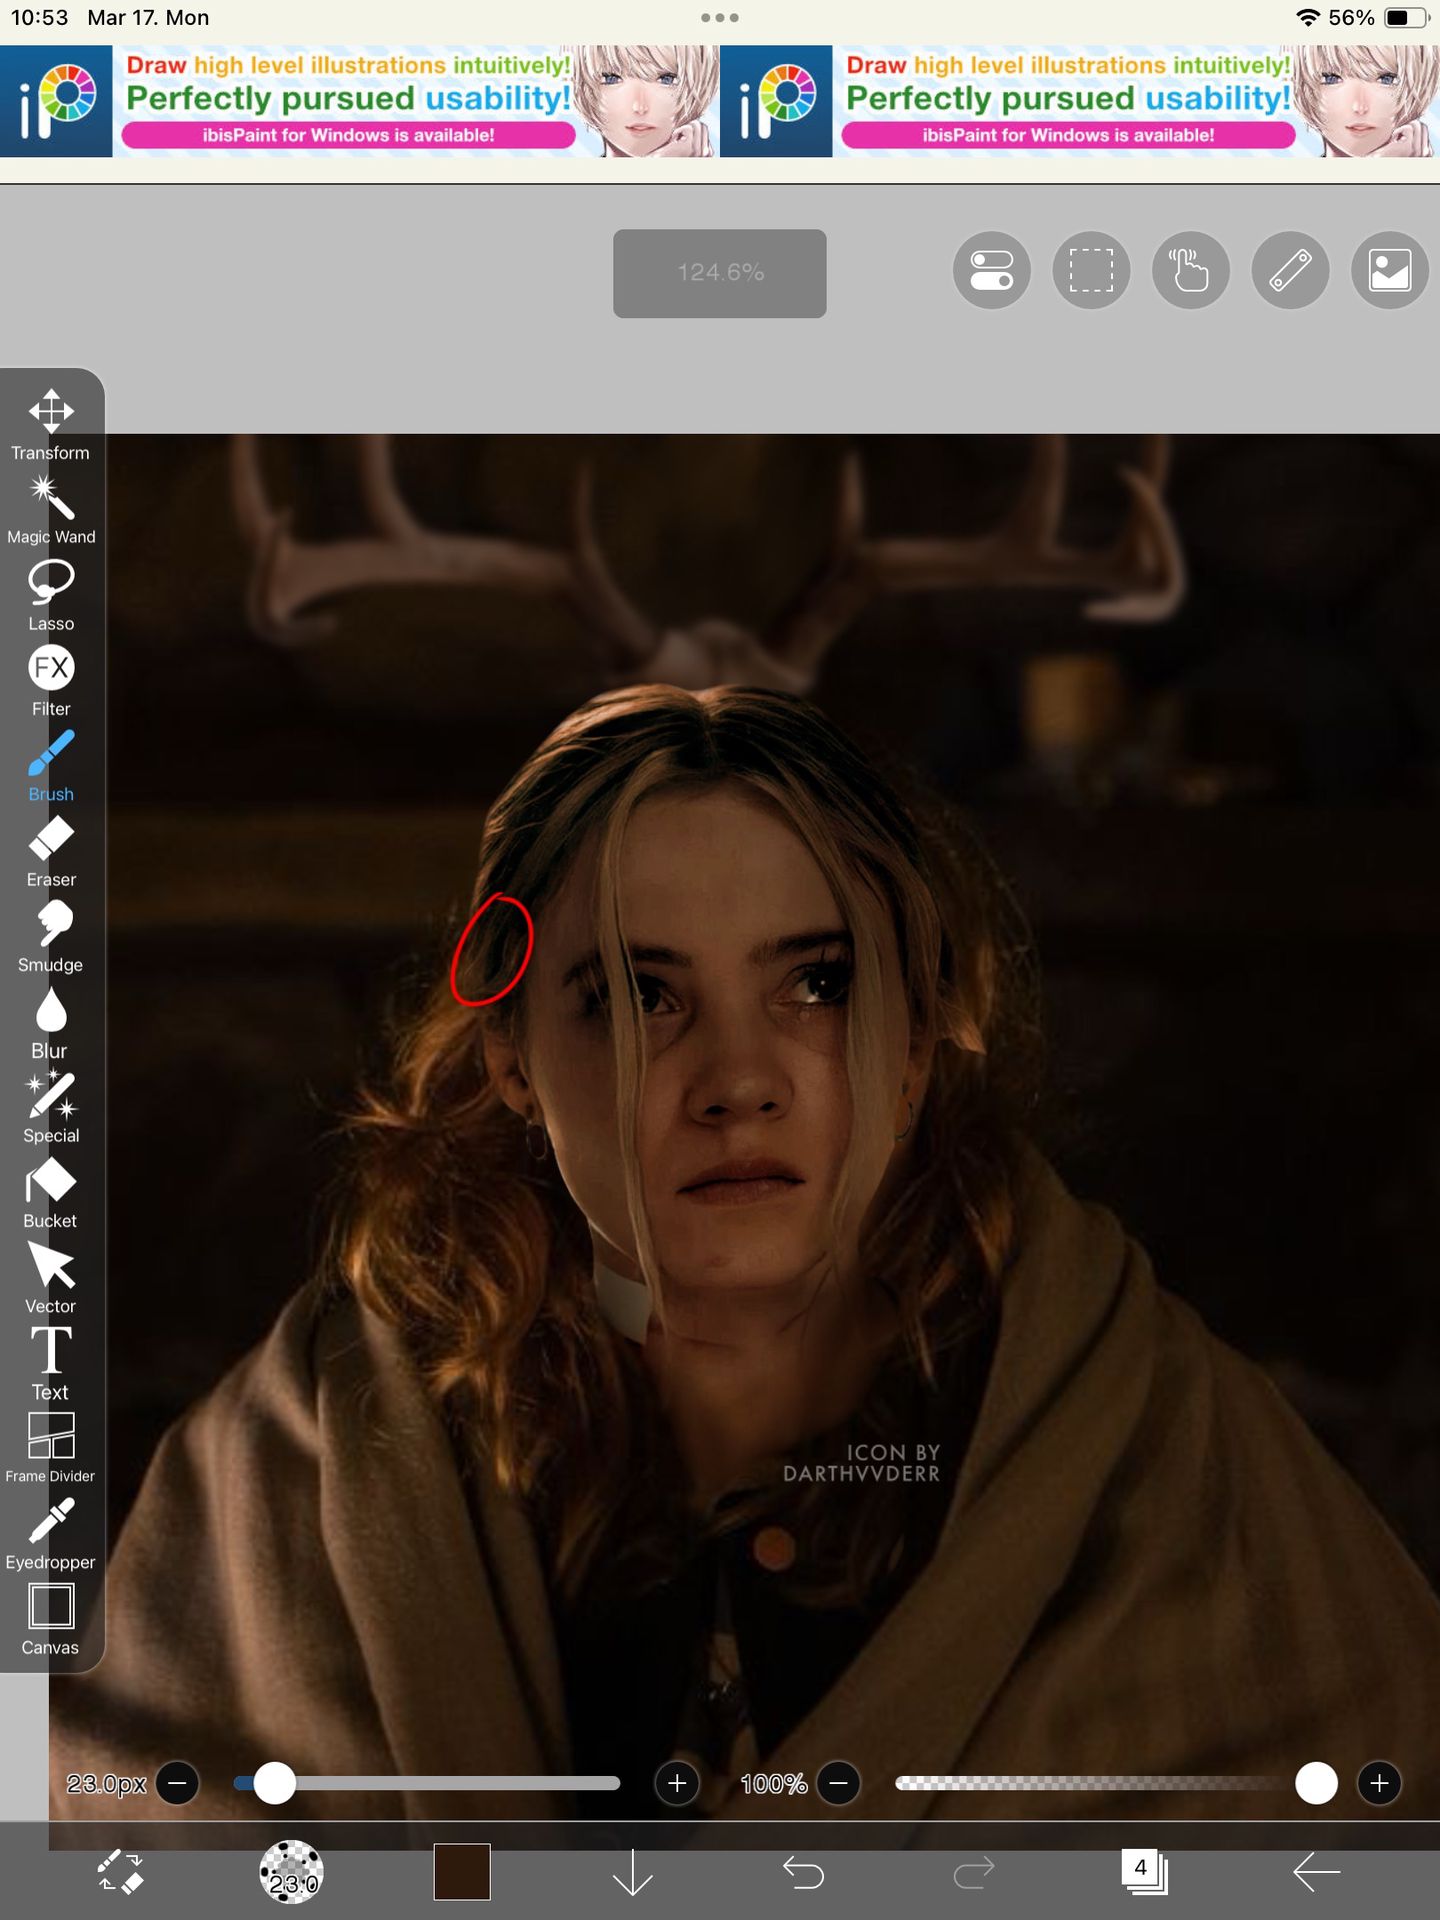
Task: Open the layers panel showing 4
Action: pyautogui.click(x=1145, y=1872)
